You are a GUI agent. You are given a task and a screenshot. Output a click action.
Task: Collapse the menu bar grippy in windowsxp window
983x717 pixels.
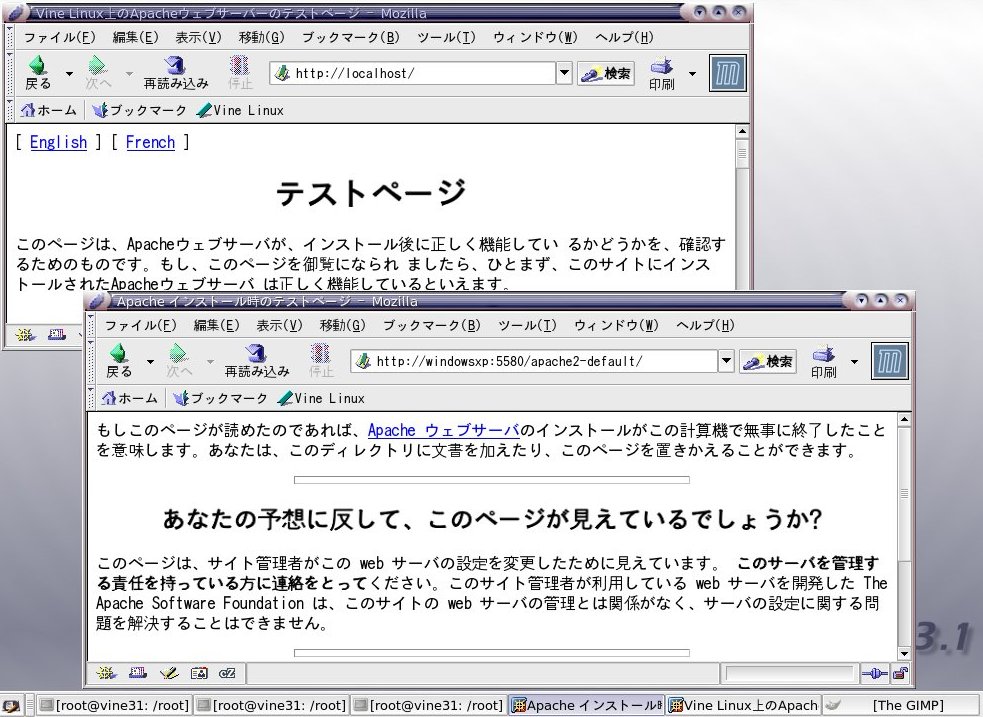pyautogui.click(x=91, y=325)
